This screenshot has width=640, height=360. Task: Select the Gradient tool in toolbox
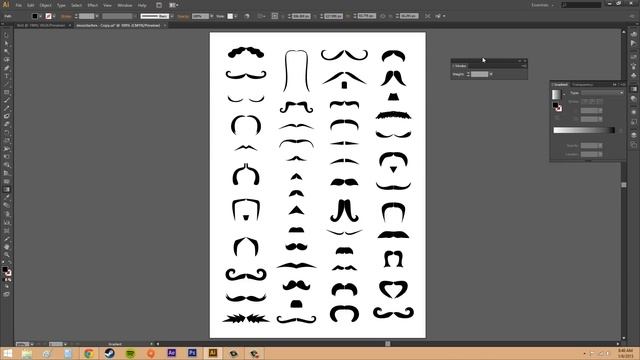pos(6,189)
